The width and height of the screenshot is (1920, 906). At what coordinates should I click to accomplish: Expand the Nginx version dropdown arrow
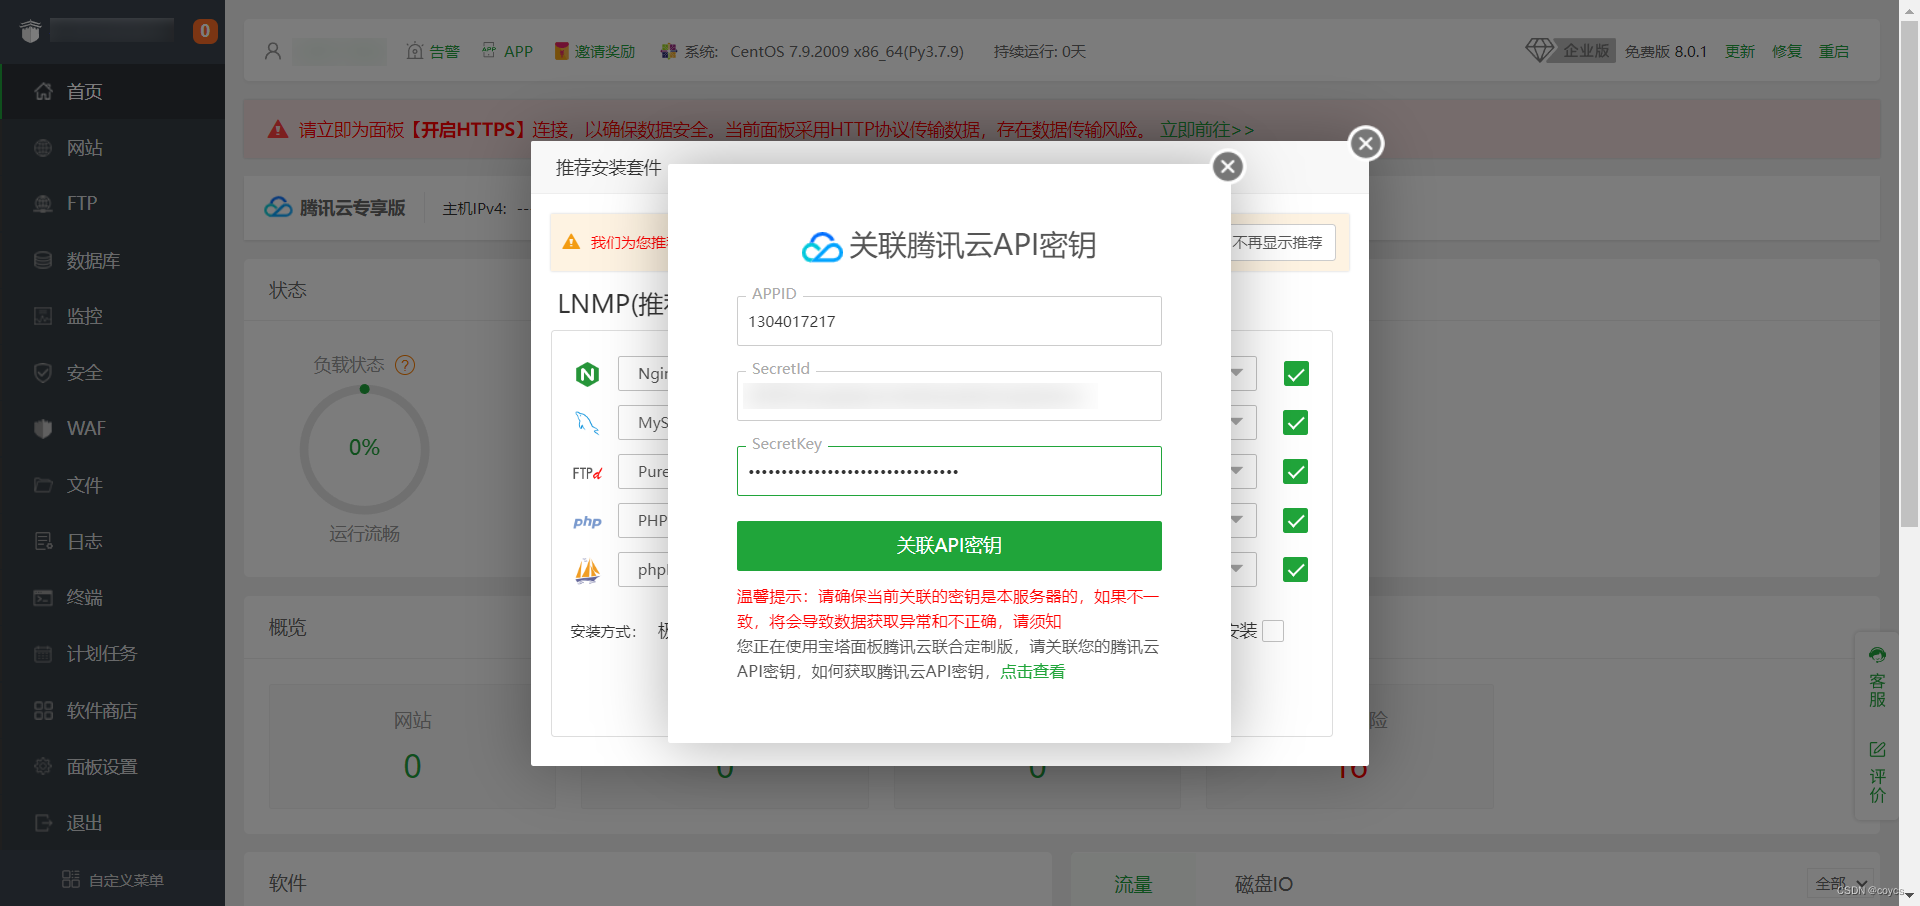(1237, 373)
